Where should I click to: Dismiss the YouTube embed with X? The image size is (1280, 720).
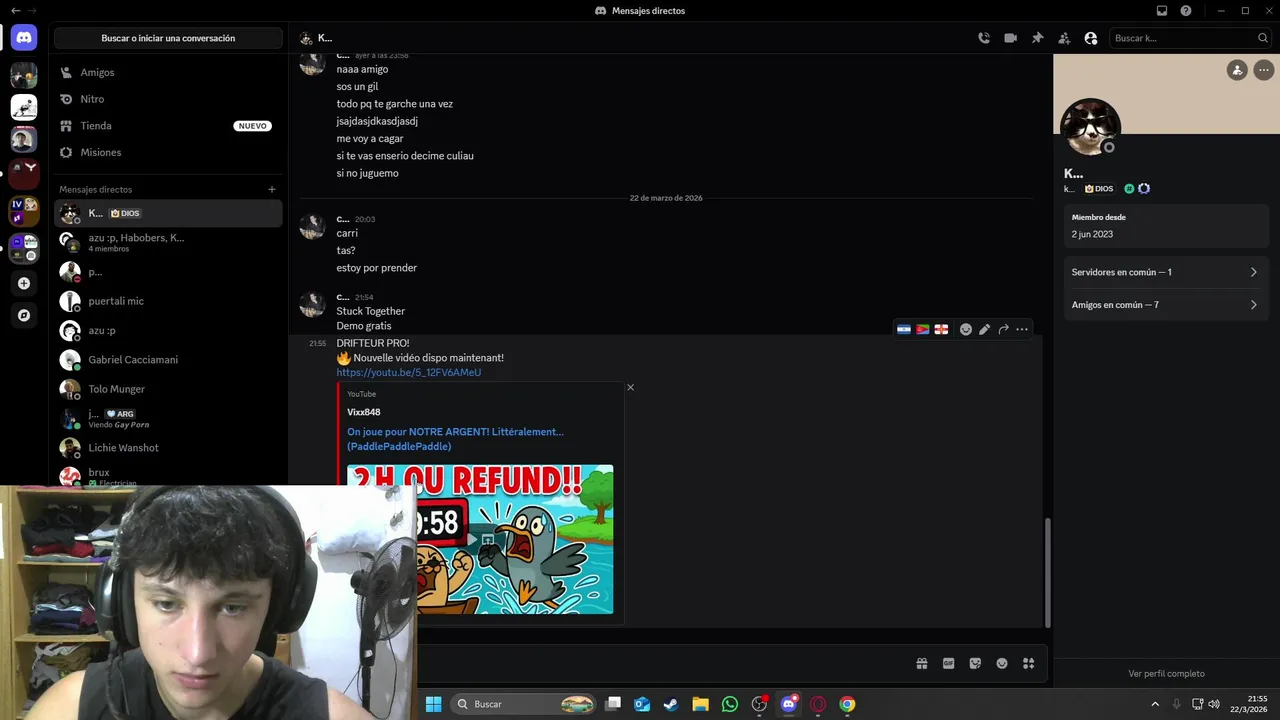(x=630, y=387)
